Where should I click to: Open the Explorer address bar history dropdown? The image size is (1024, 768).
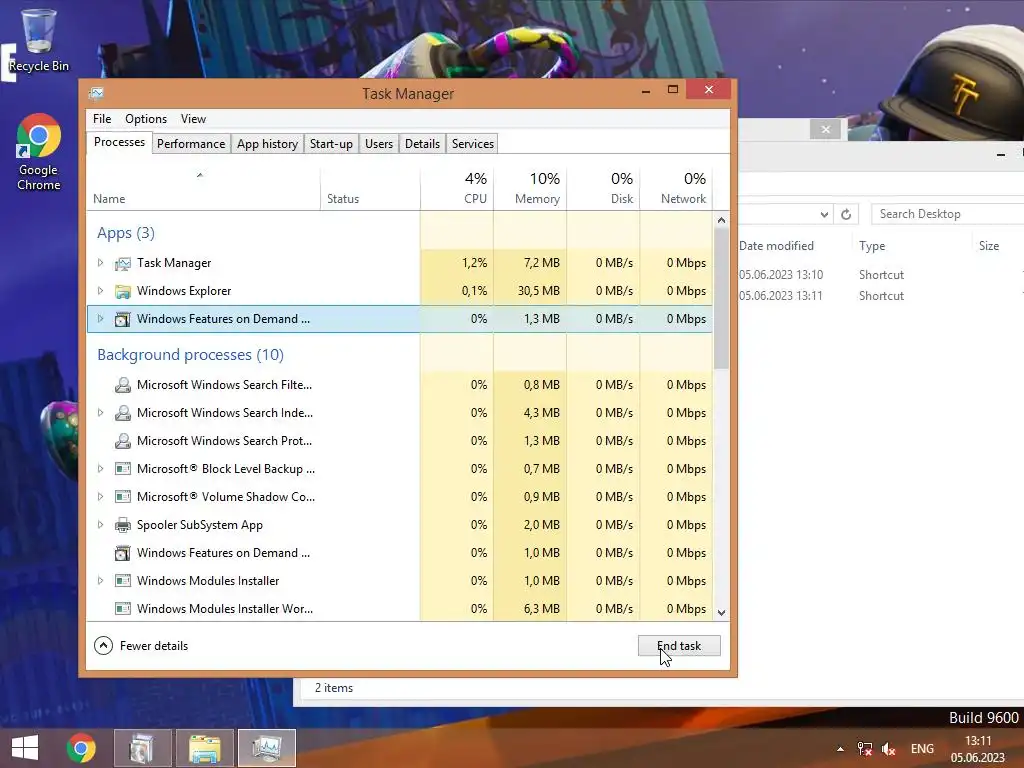click(x=824, y=214)
